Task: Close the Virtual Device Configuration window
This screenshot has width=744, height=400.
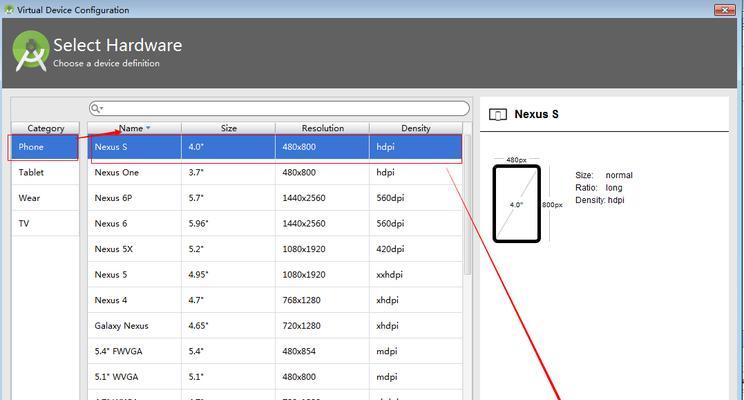Action: pos(724,9)
